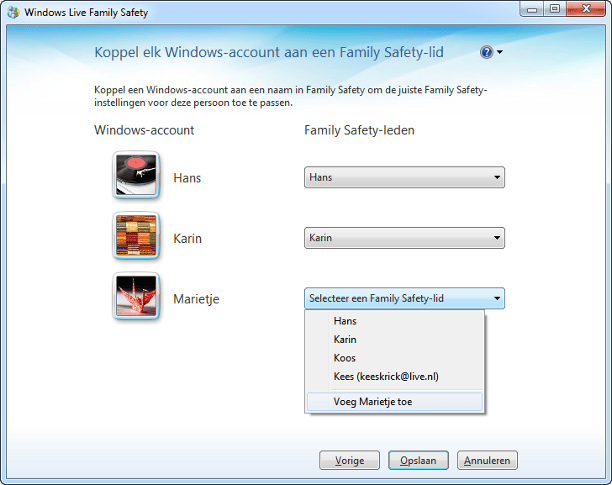Screen dimensions: 612x485
Task: Choose Koos in the dropdown list
Action: (x=395, y=358)
